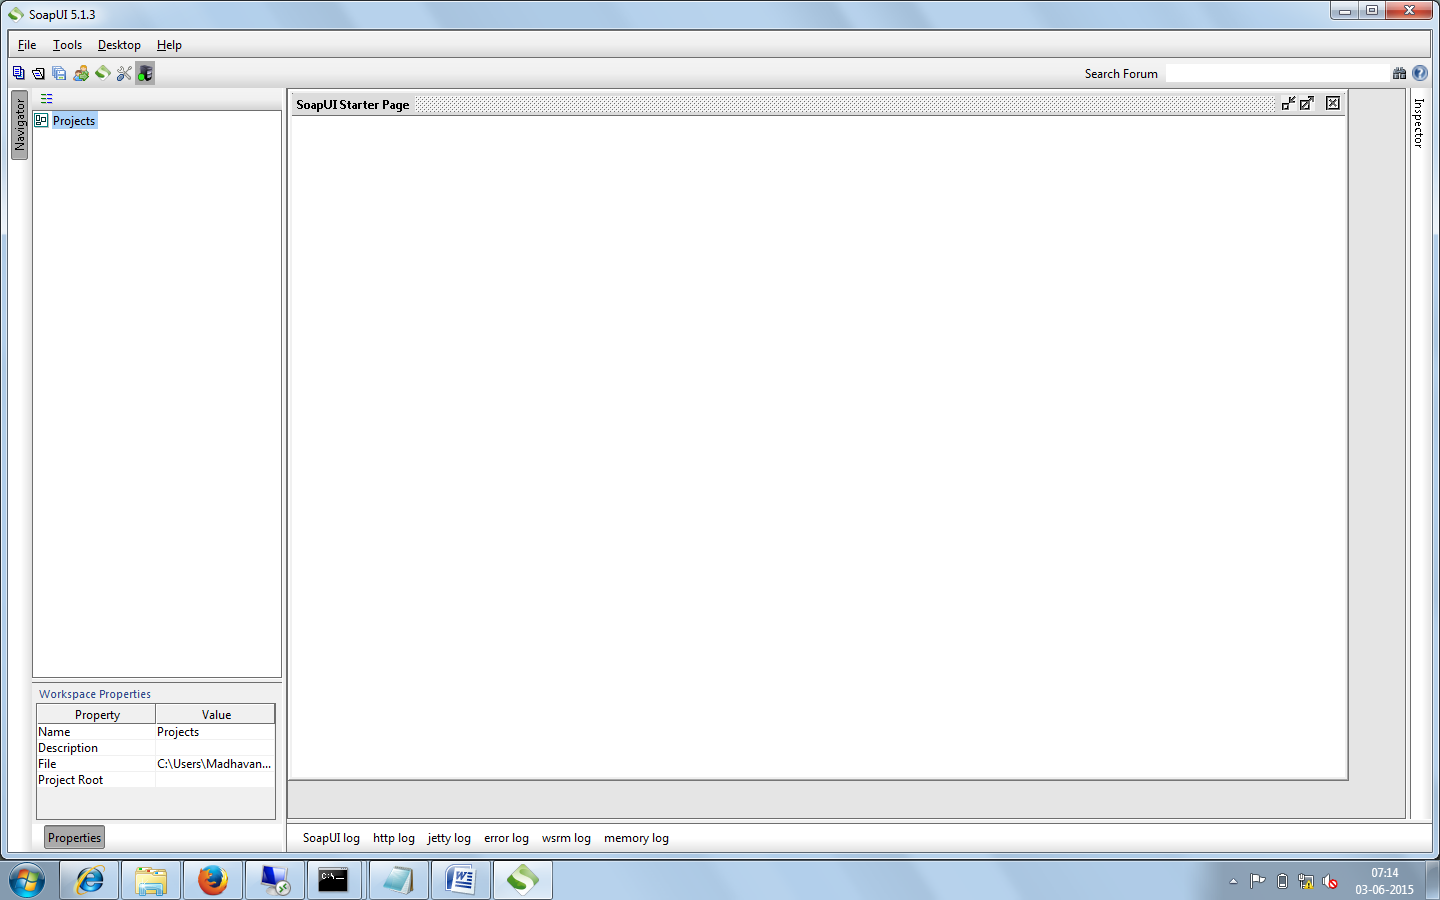Show the SoapUI log tab

click(x=331, y=838)
